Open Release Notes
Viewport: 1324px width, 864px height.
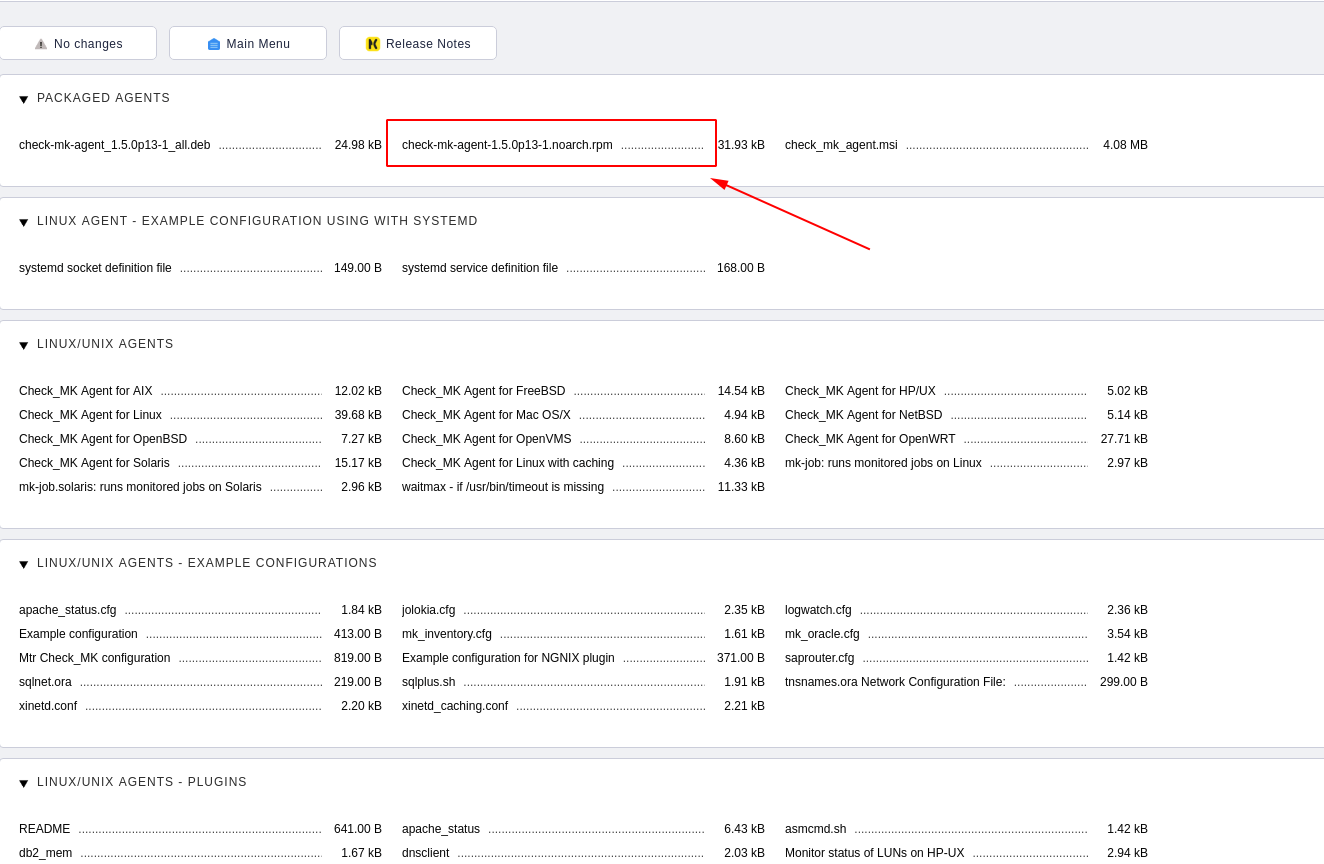(x=418, y=43)
